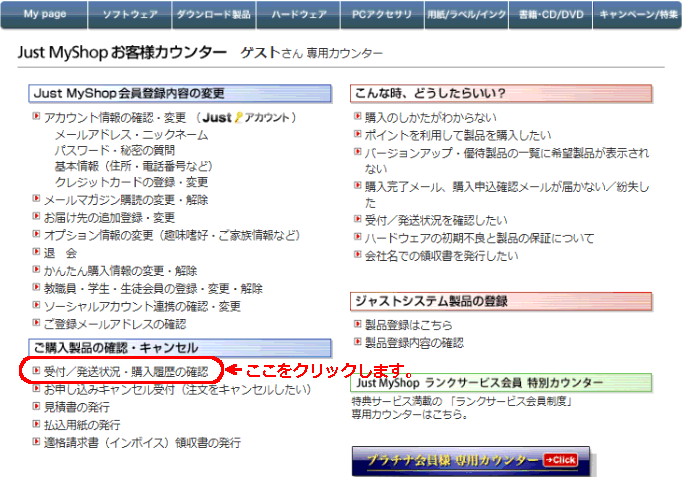This screenshot has height=477, width=683.
Task: Click red bullet beside ハードウェアの初期不良と製品の保証
Action: click(358, 237)
